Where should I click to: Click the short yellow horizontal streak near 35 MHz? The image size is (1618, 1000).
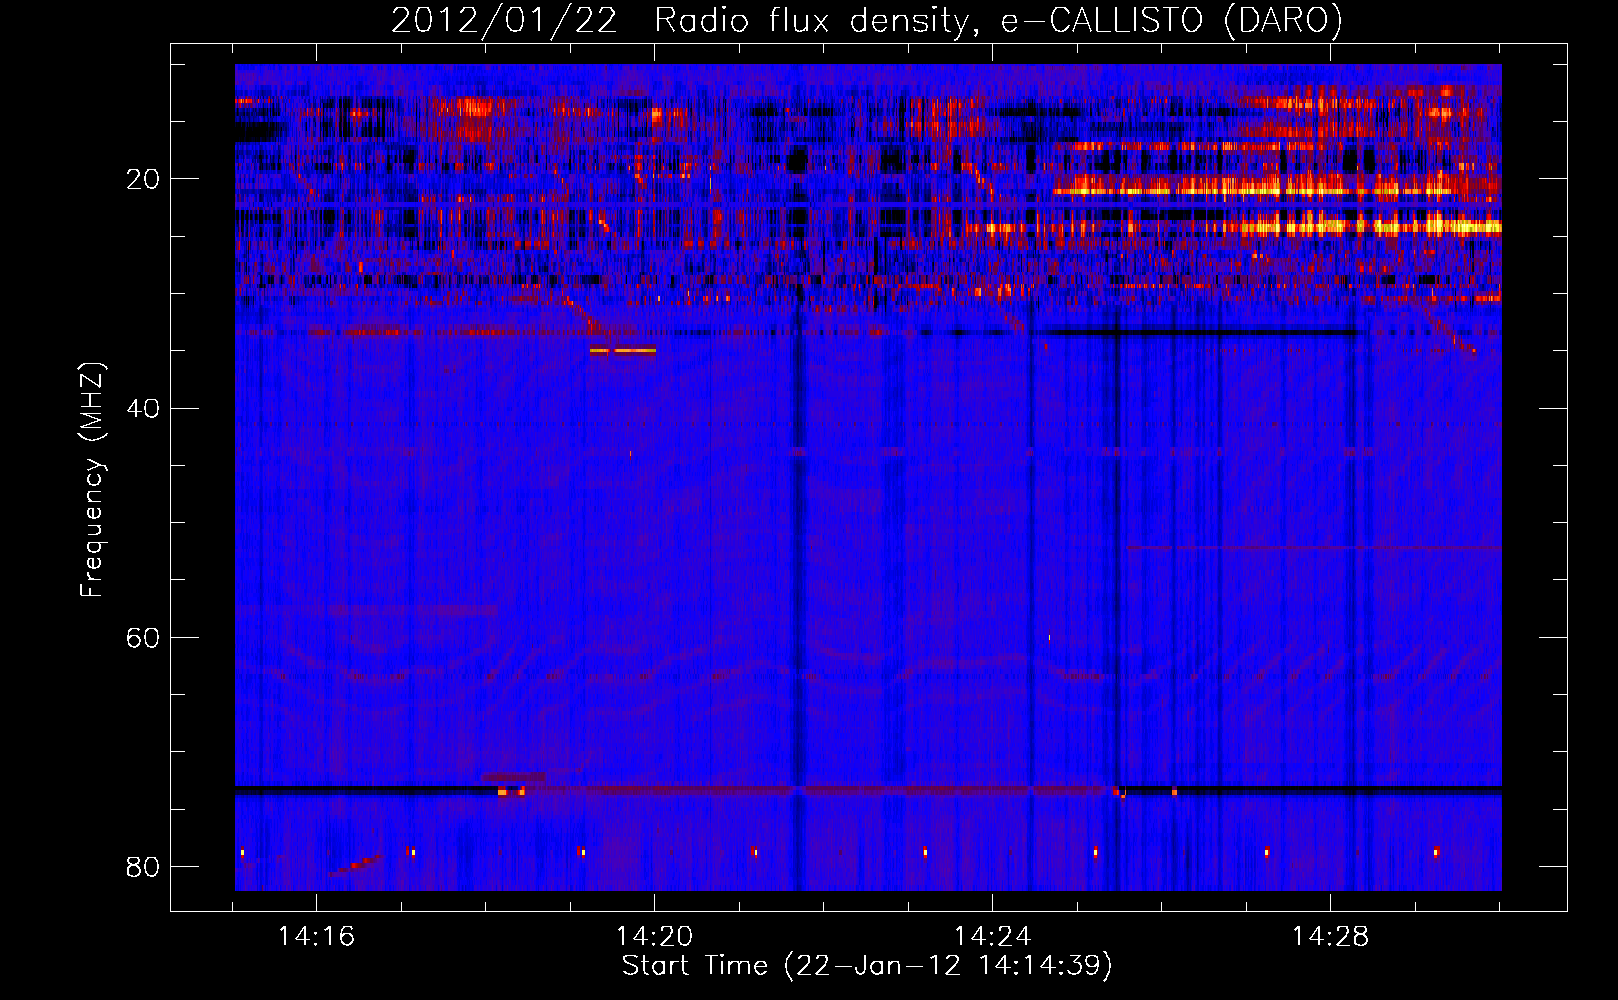[x=623, y=351]
